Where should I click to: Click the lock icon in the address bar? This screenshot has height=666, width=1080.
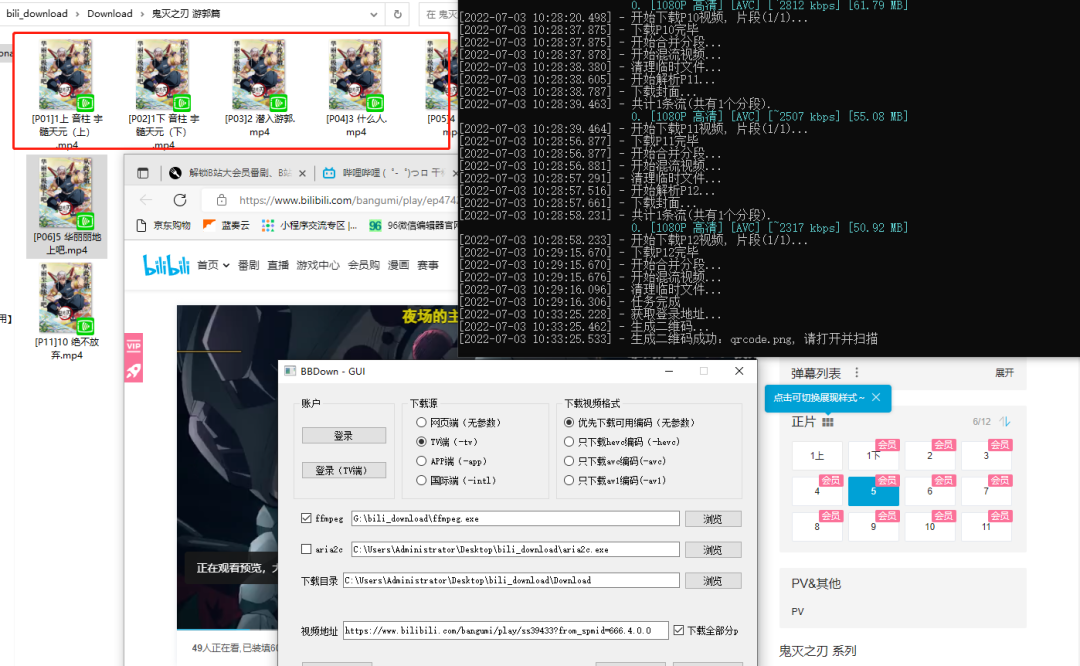click(221, 200)
